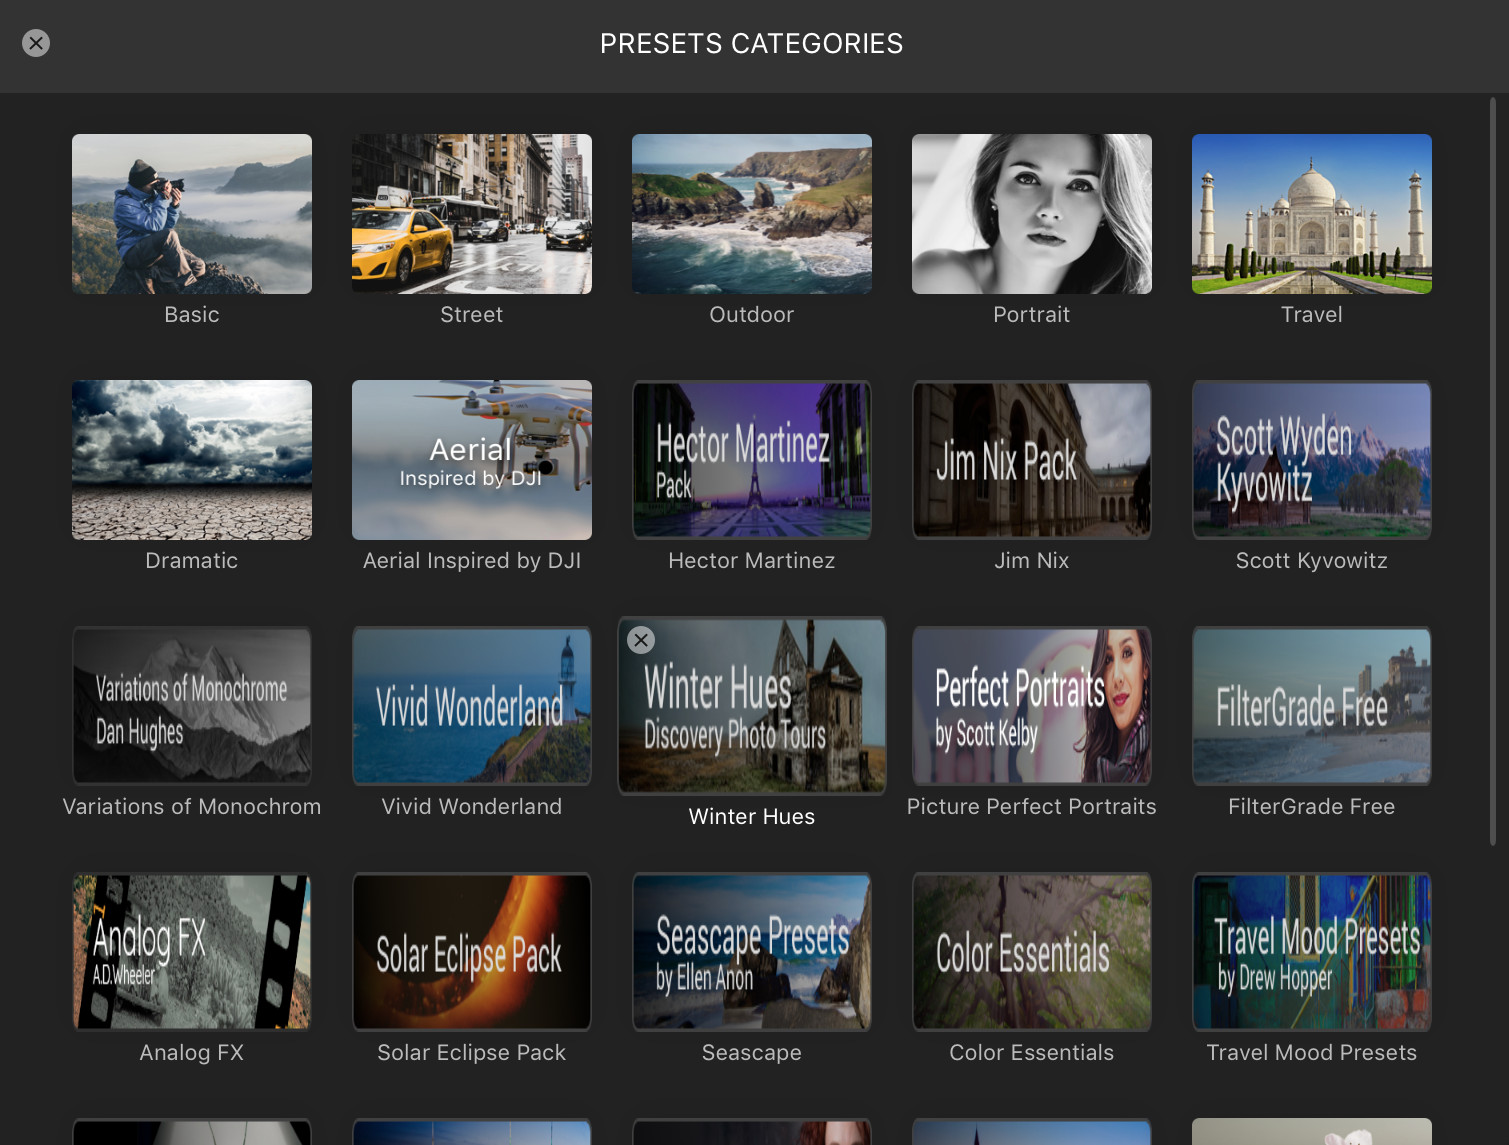Click the 'FilterGrade Free' caption

tap(1312, 807)
